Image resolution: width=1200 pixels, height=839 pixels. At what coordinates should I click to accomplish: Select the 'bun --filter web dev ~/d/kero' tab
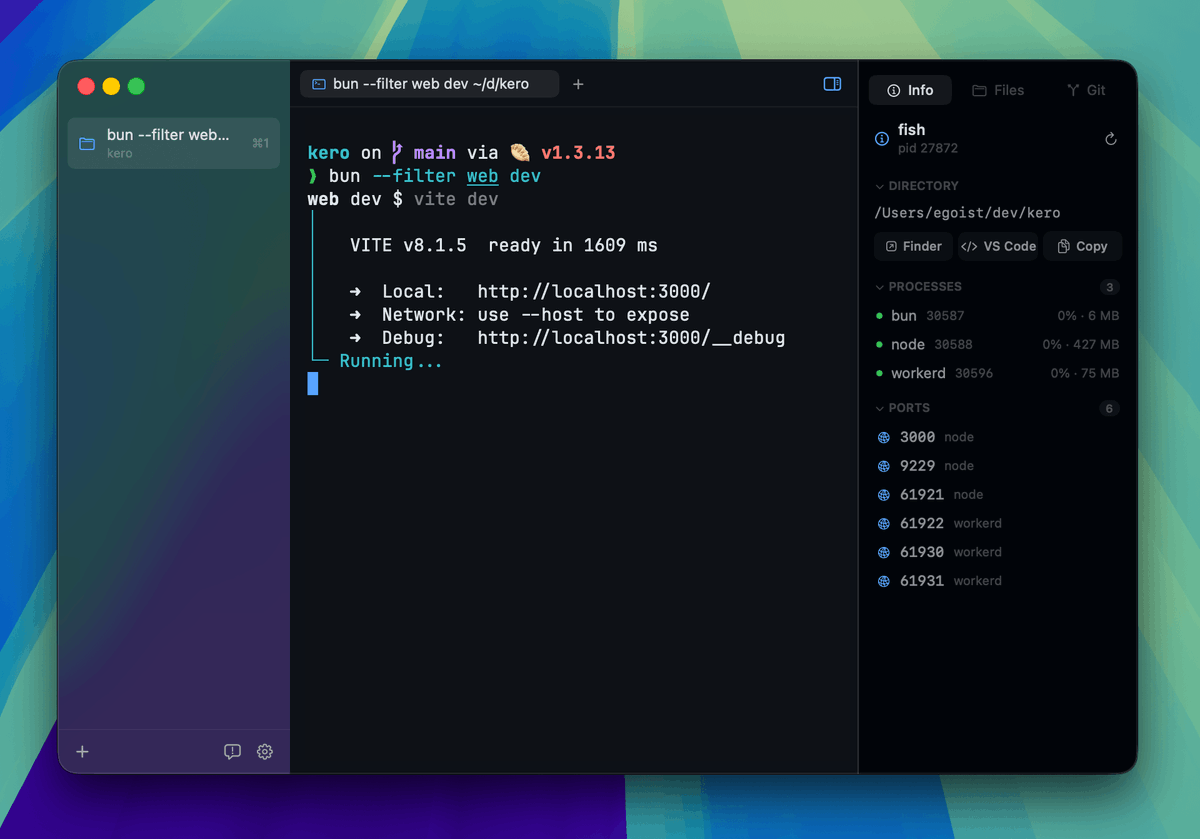tap(429, 84)
